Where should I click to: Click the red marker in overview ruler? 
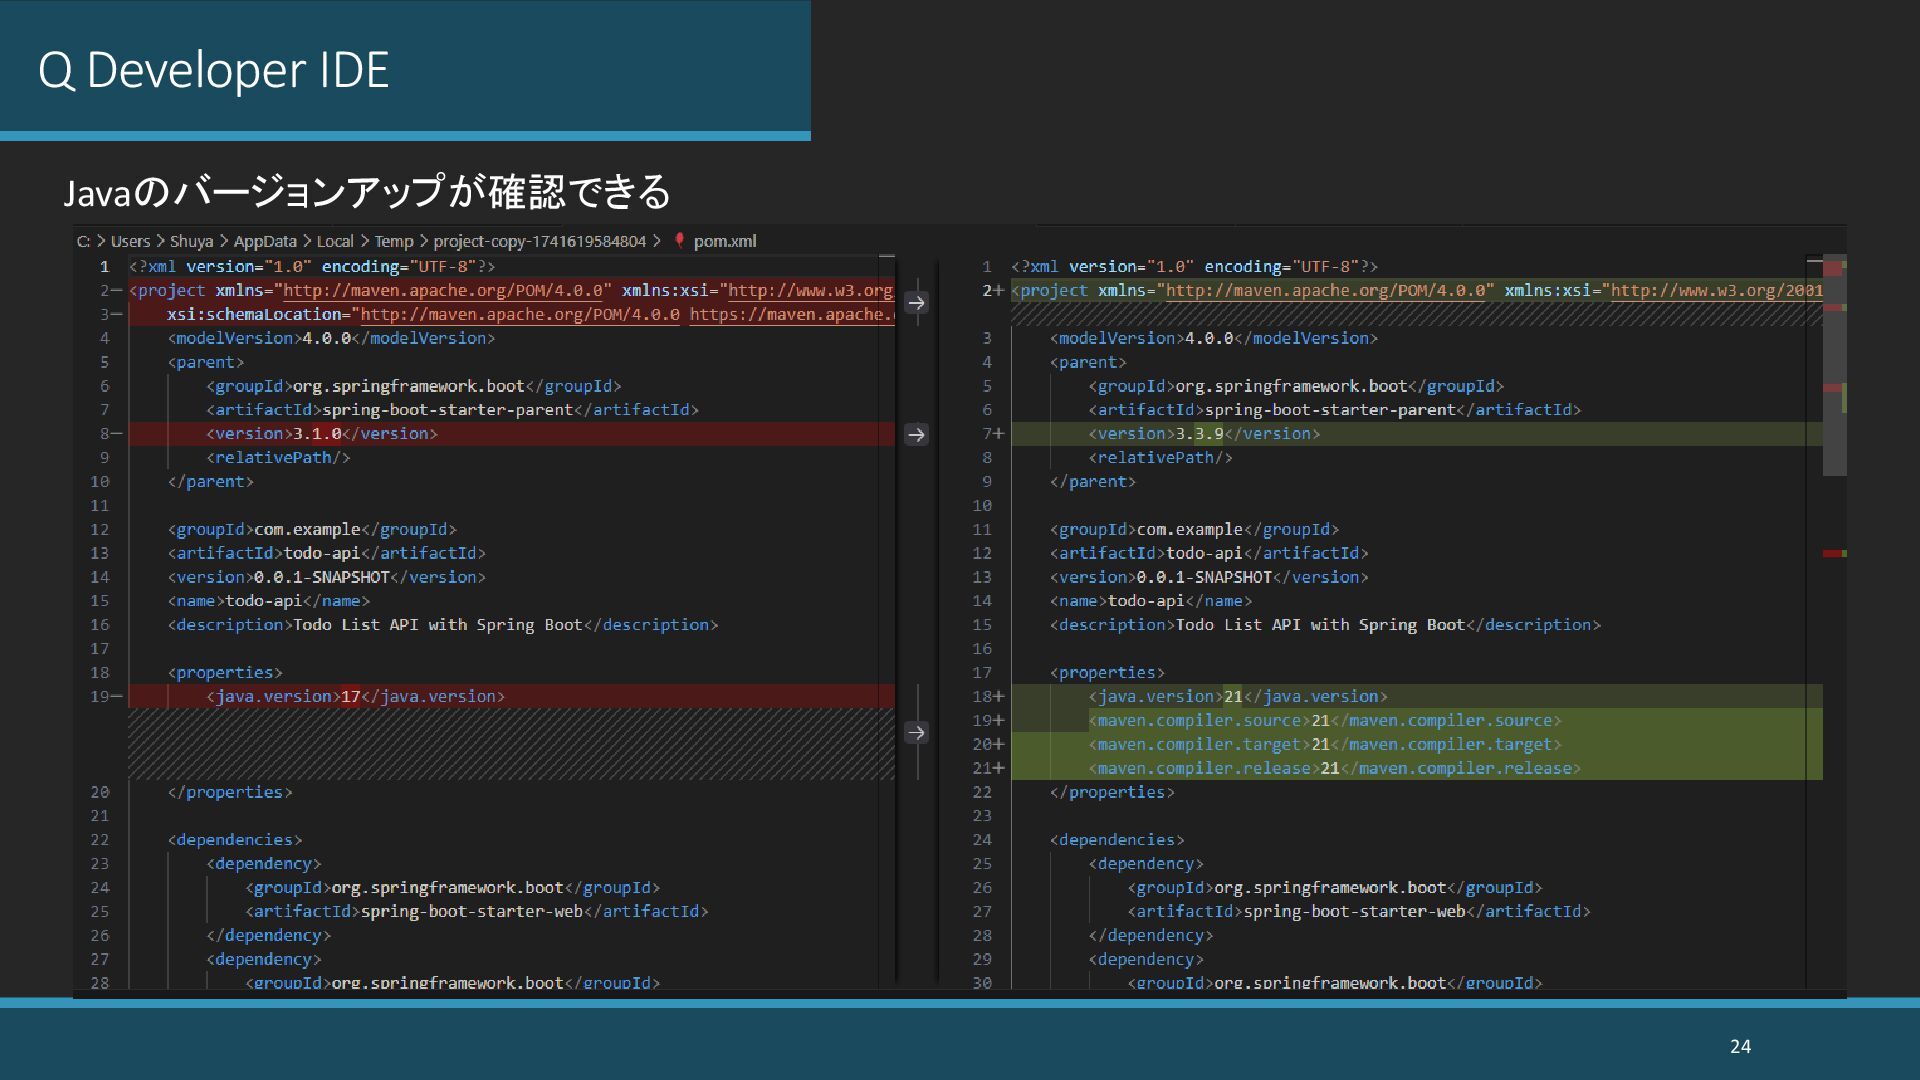[1832, 553]
